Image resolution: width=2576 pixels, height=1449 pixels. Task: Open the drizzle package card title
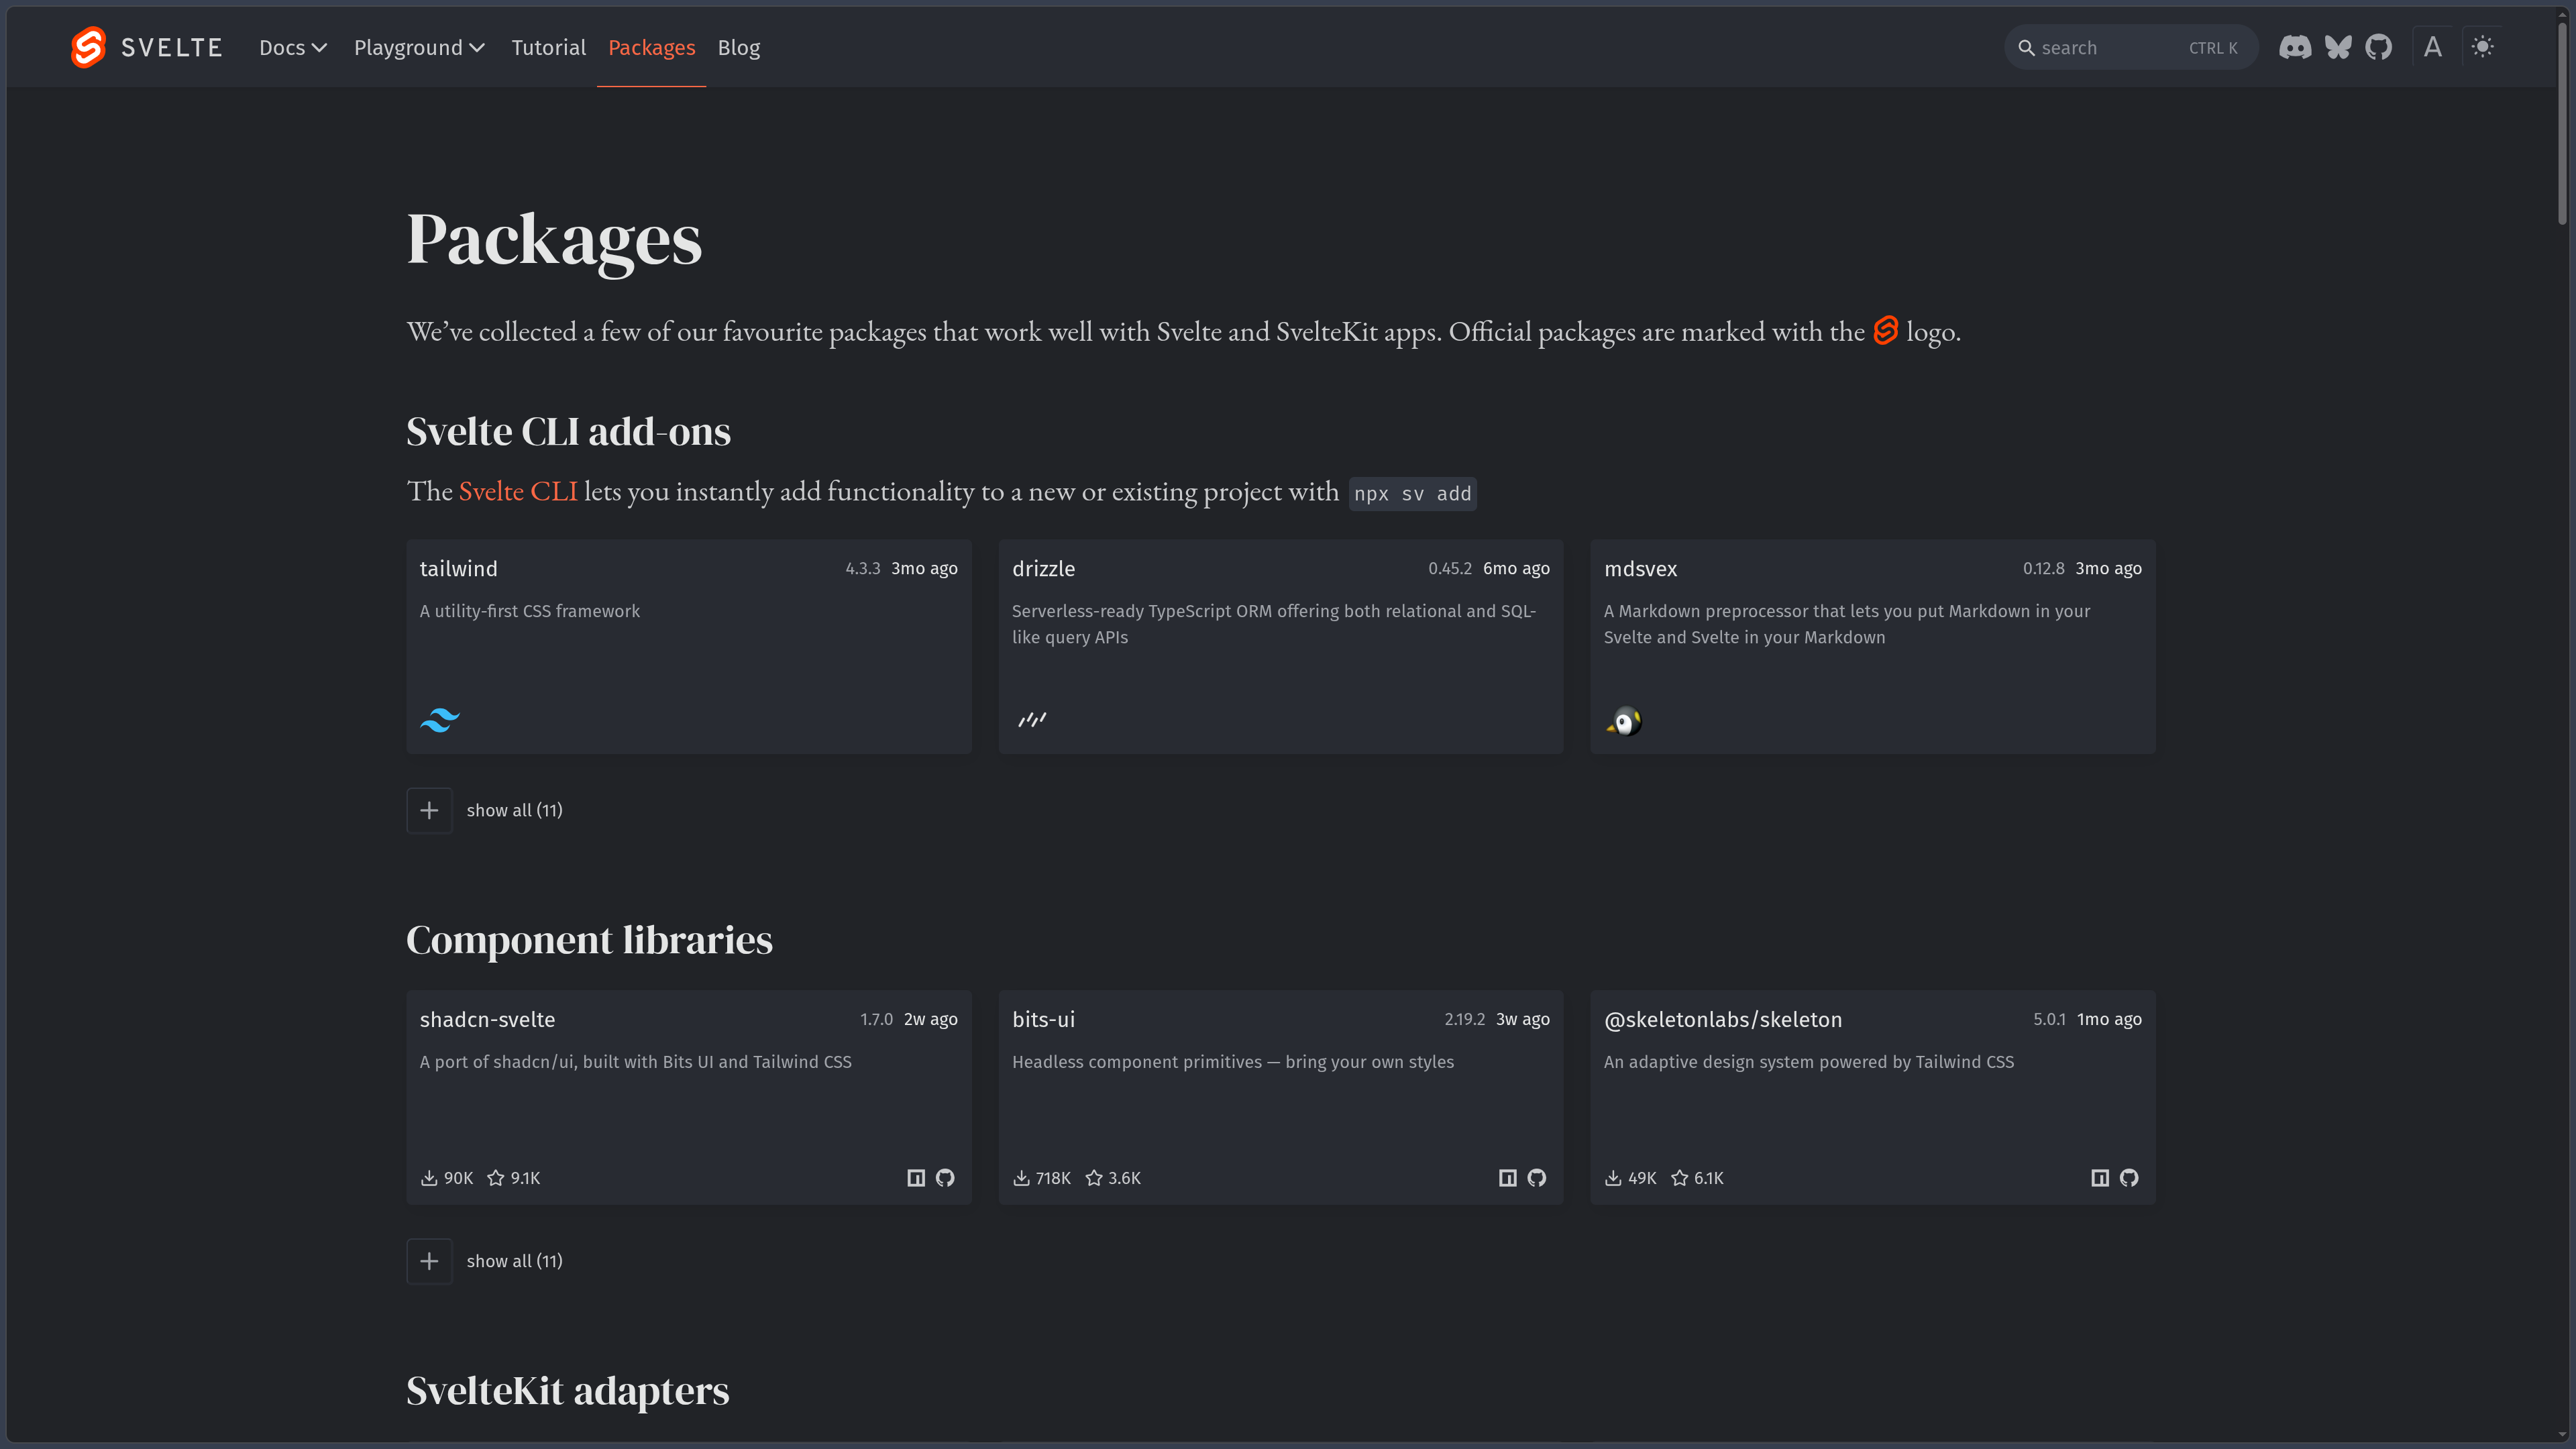click(x=1043, y=568)
